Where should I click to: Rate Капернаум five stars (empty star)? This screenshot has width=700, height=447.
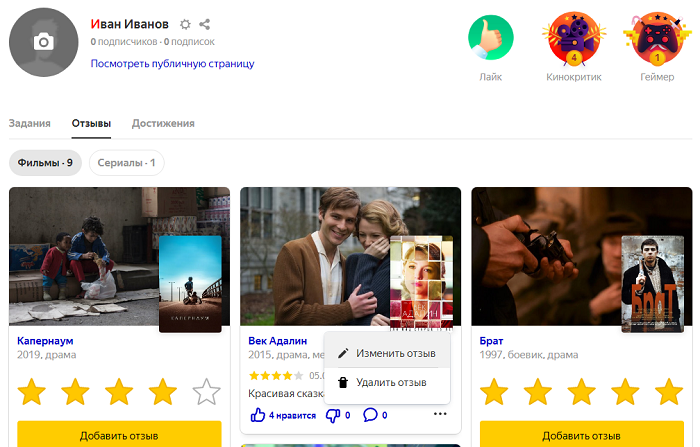tap(206, 392)
